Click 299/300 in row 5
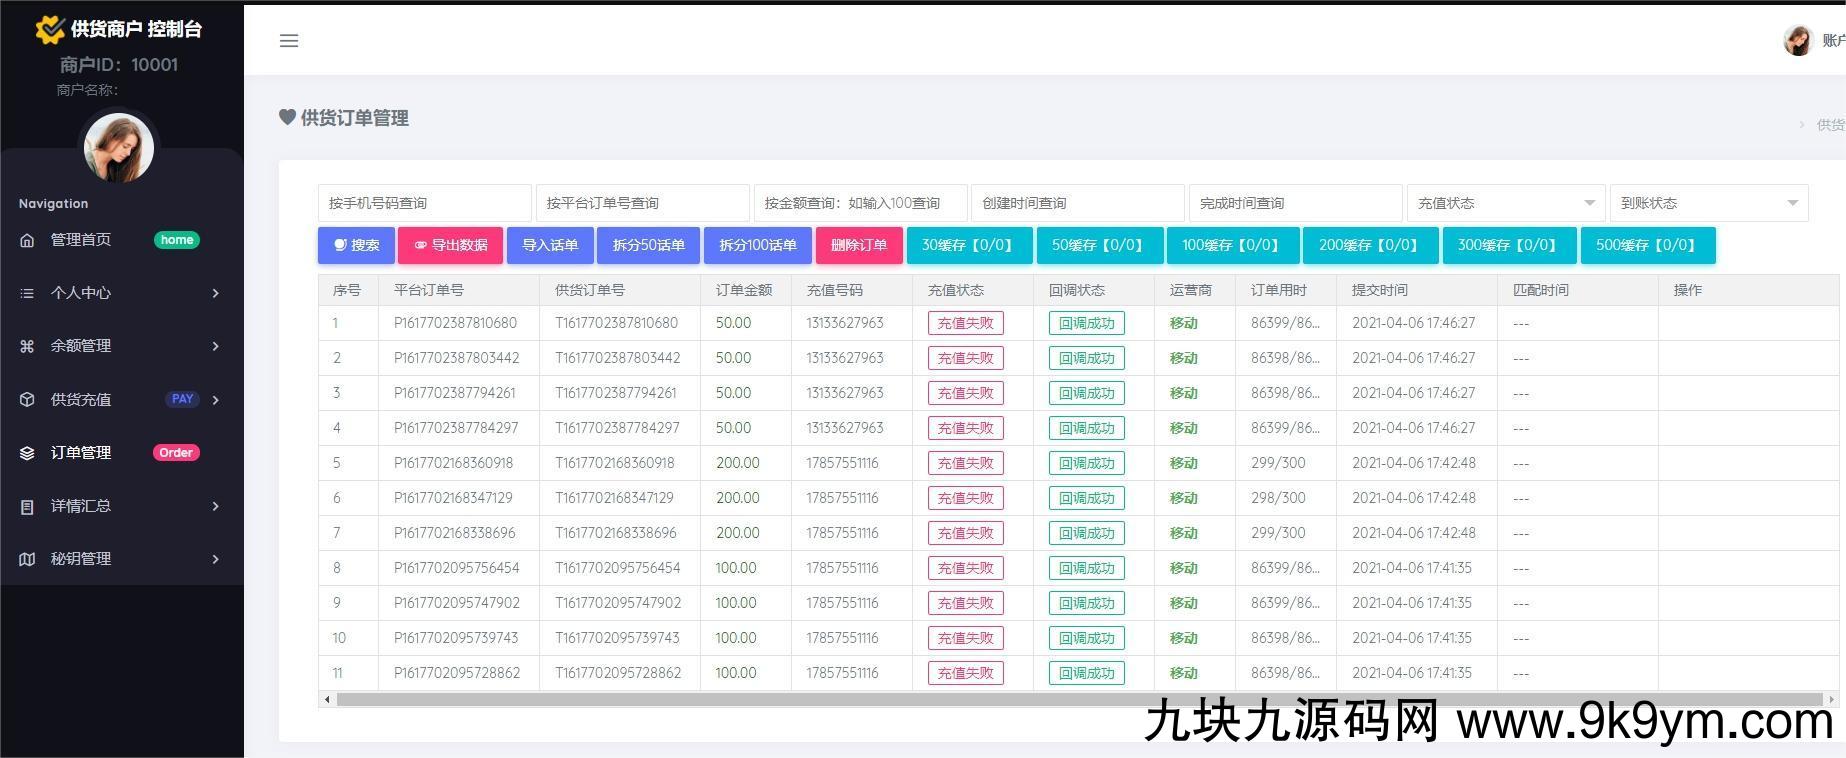The image size is (1846, 758). click(1278, 463)
